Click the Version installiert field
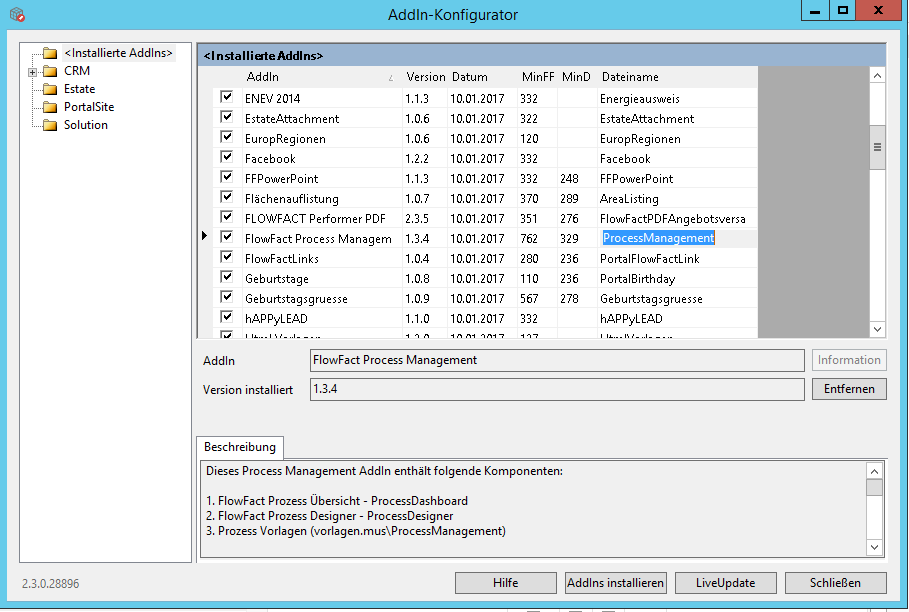 coord(557,389)
